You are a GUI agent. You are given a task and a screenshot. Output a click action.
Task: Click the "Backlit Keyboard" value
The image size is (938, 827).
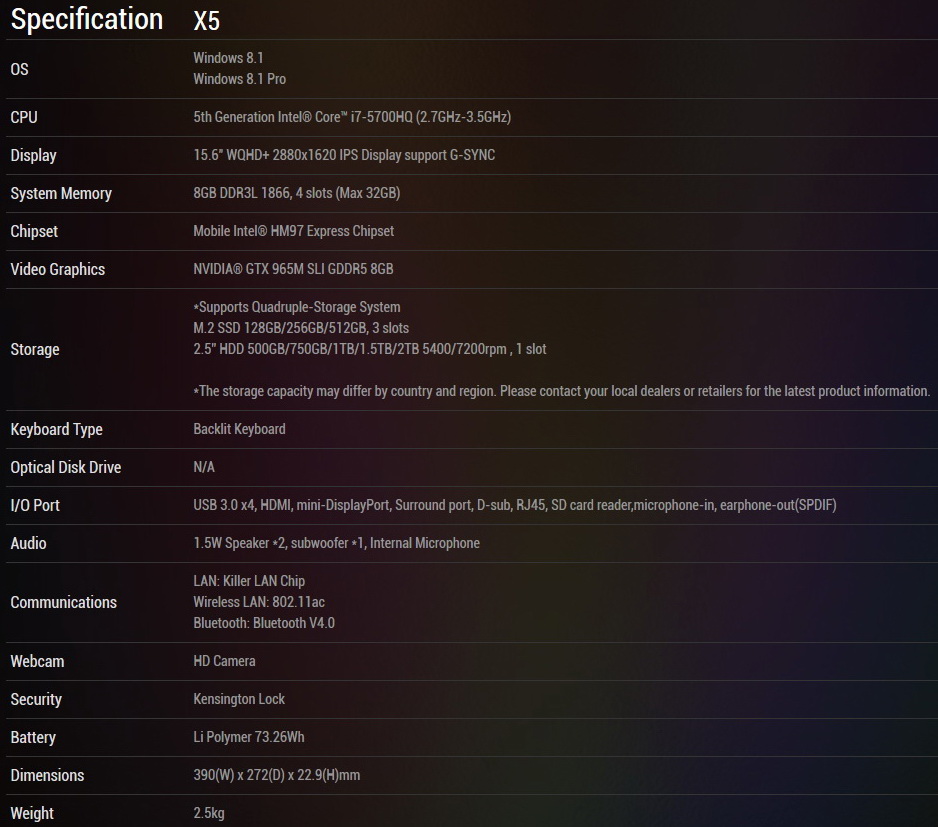pos(239,429)
